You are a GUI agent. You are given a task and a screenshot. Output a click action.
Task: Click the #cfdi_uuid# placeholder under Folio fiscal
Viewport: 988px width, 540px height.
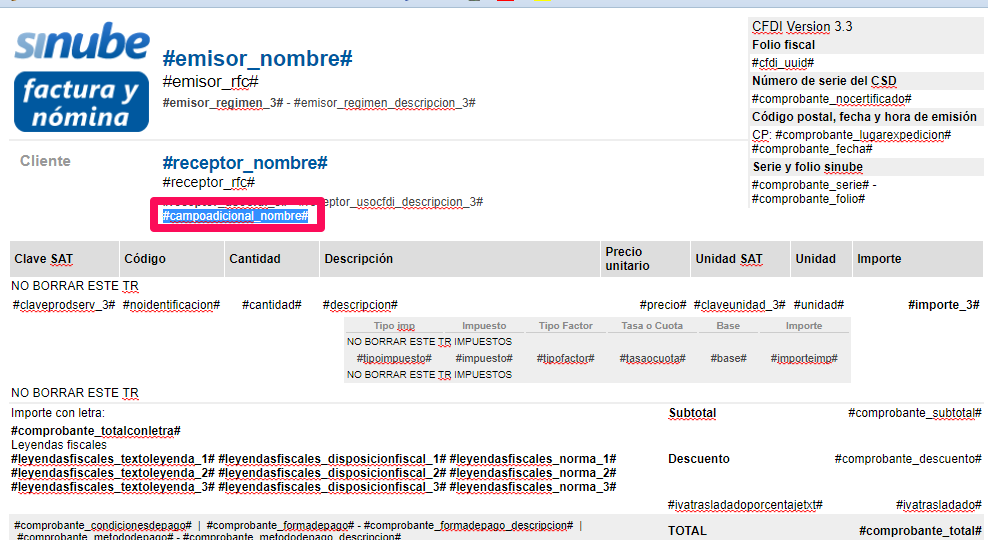pos(782,63)
